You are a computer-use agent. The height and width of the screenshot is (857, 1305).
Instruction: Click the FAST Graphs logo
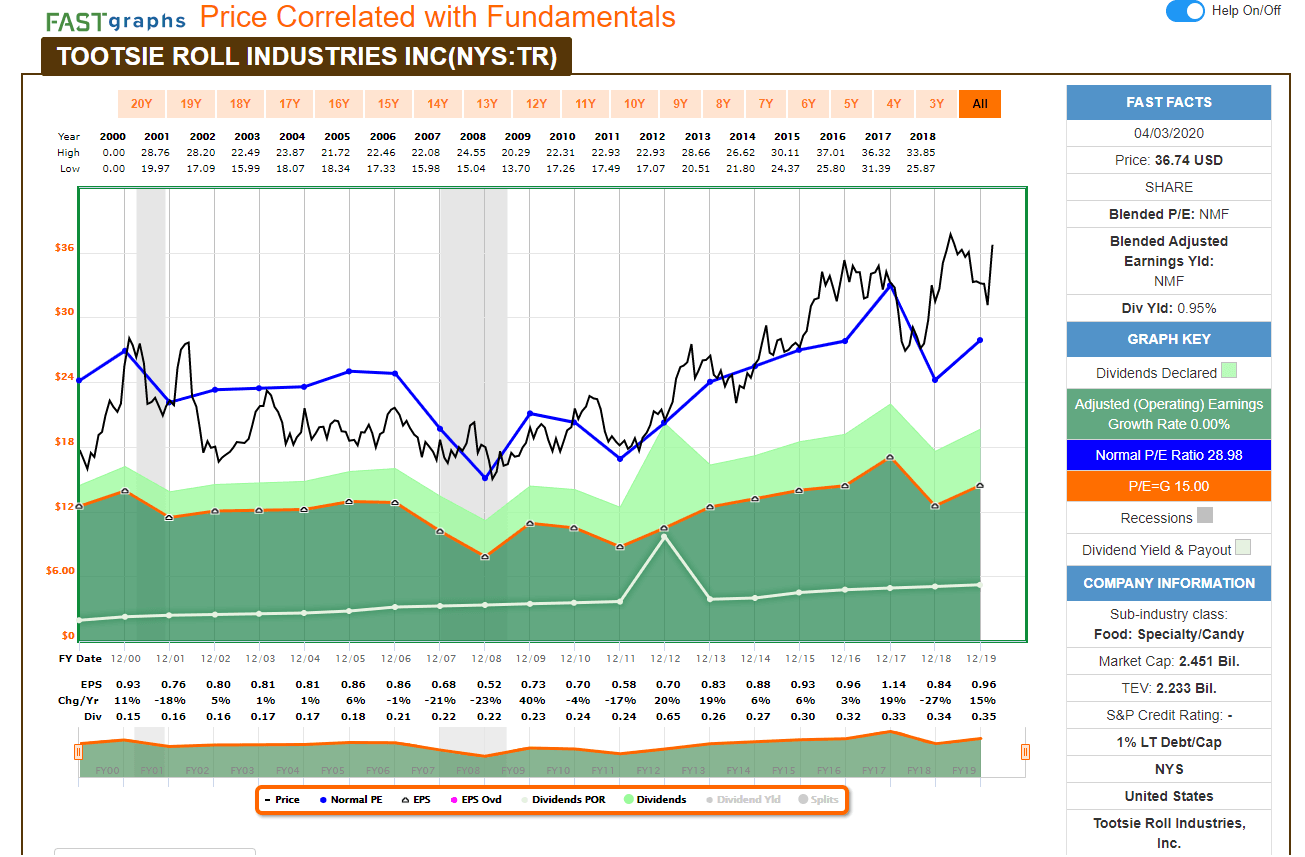pyautogui.click(x=115, y=20)
